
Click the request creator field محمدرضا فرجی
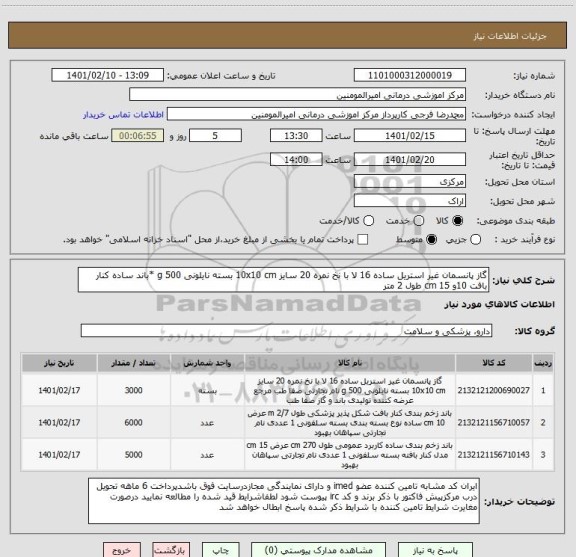click(316, 115)
